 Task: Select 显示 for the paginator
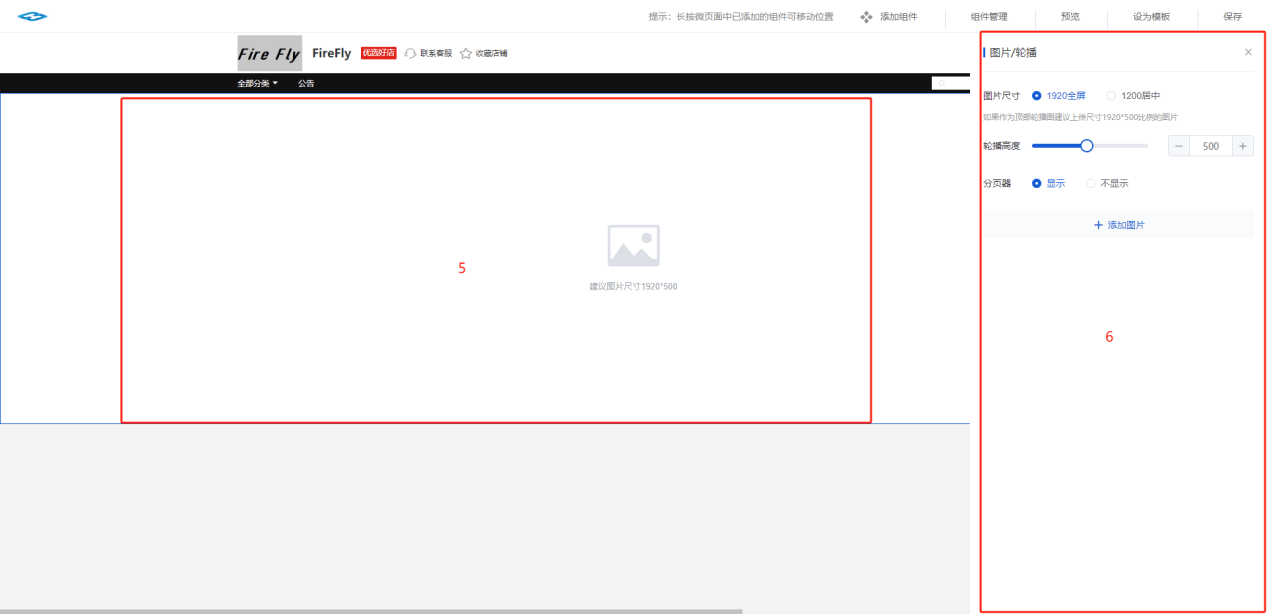click(1048, 183)
